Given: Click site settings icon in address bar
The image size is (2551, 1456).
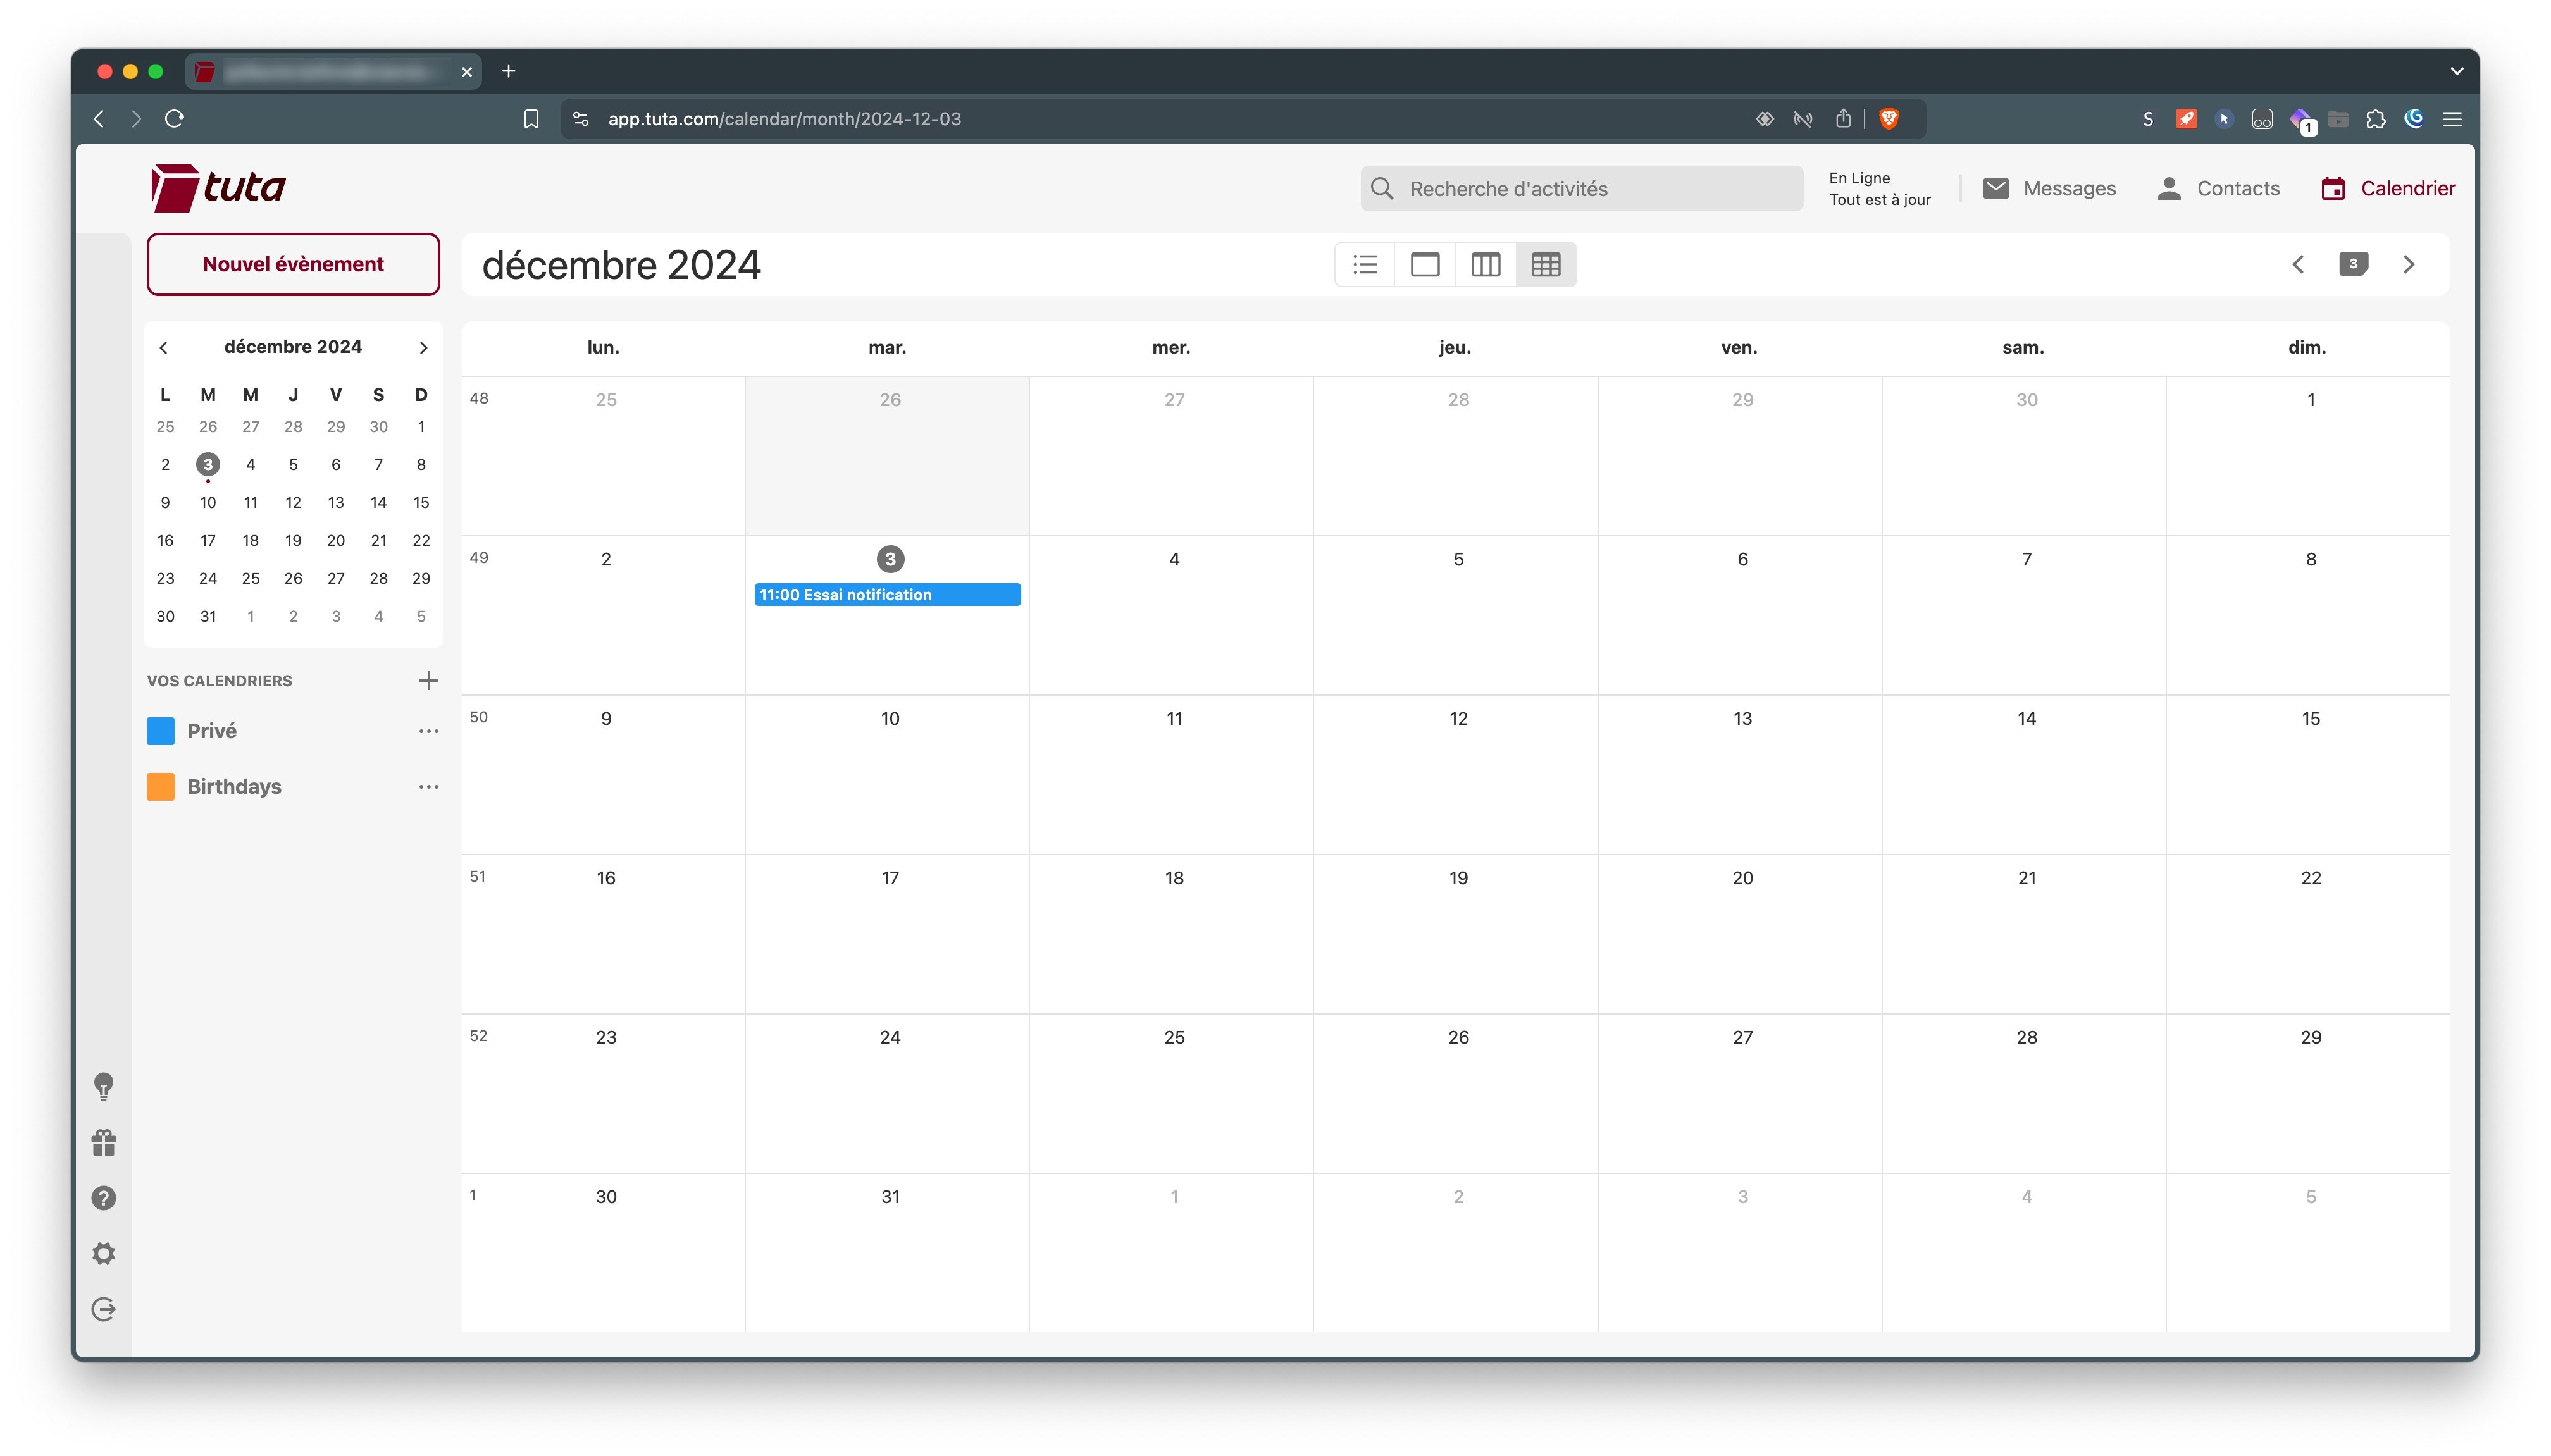Looking at the screenshot, I should [580, 119].
